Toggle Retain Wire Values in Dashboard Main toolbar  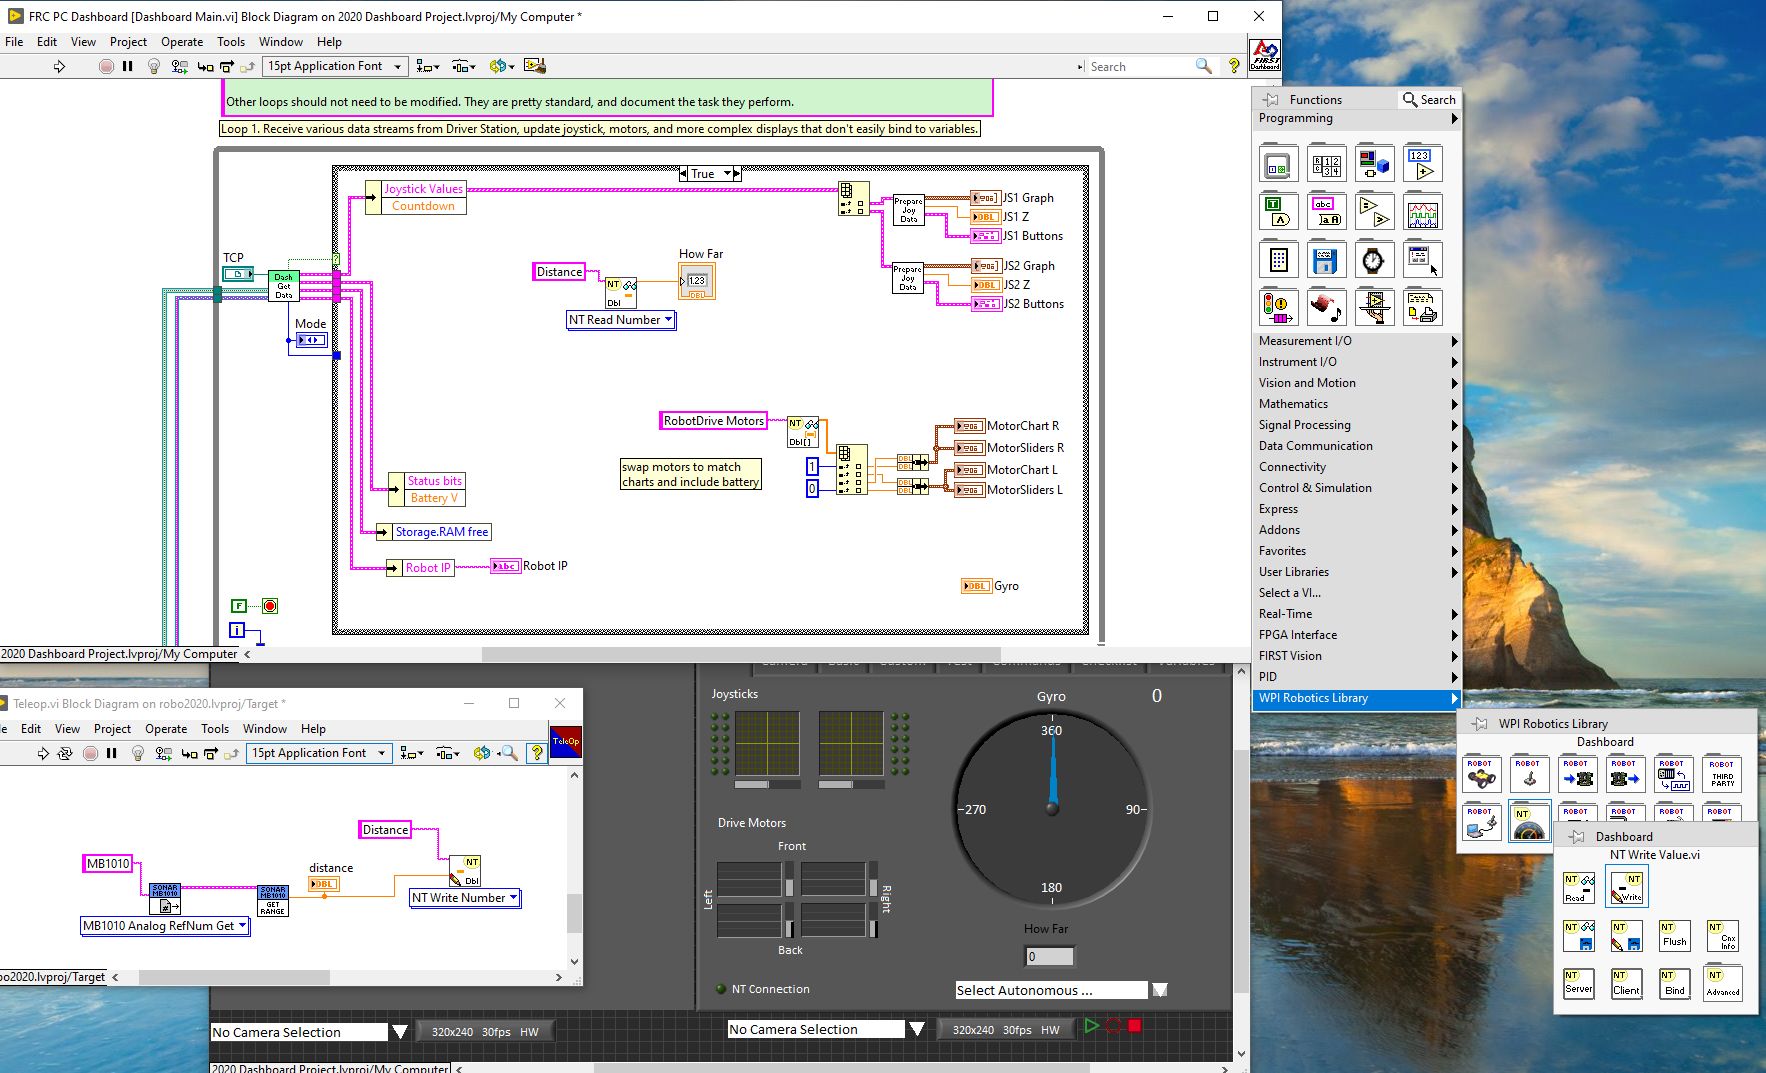pos(179,66)
